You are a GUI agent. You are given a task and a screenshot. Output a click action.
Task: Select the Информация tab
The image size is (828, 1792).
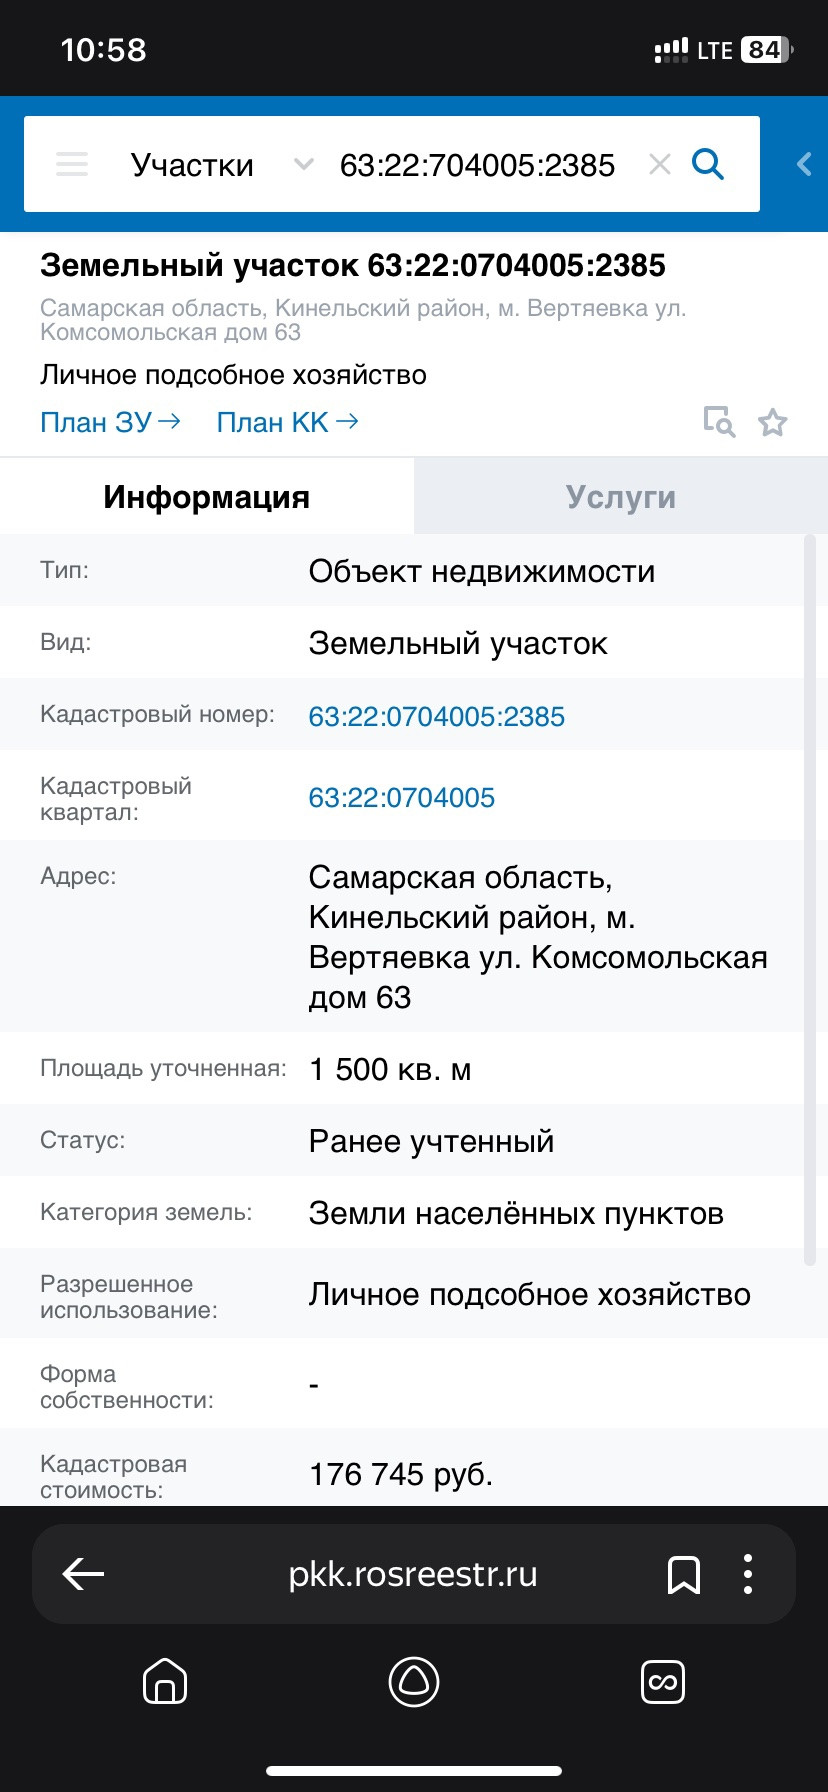[207, 497]
